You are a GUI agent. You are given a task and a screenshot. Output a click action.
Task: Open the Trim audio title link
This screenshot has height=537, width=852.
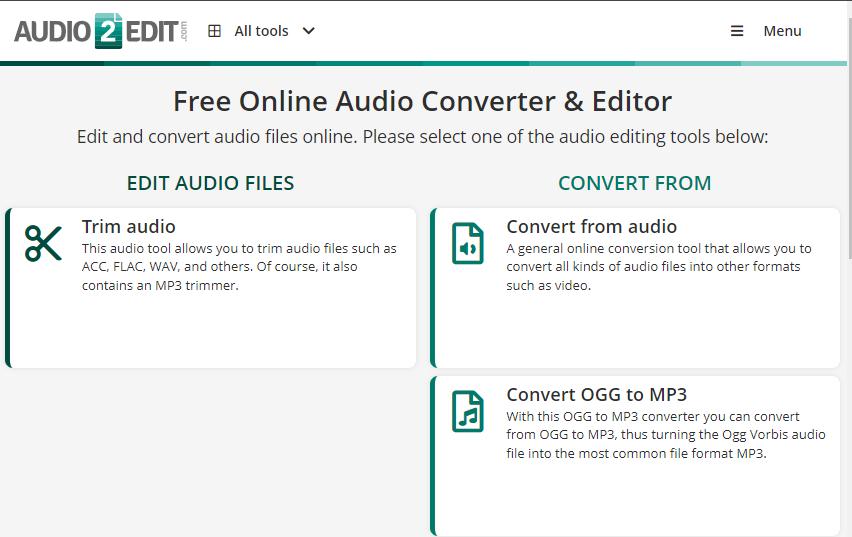pos(129,227)
